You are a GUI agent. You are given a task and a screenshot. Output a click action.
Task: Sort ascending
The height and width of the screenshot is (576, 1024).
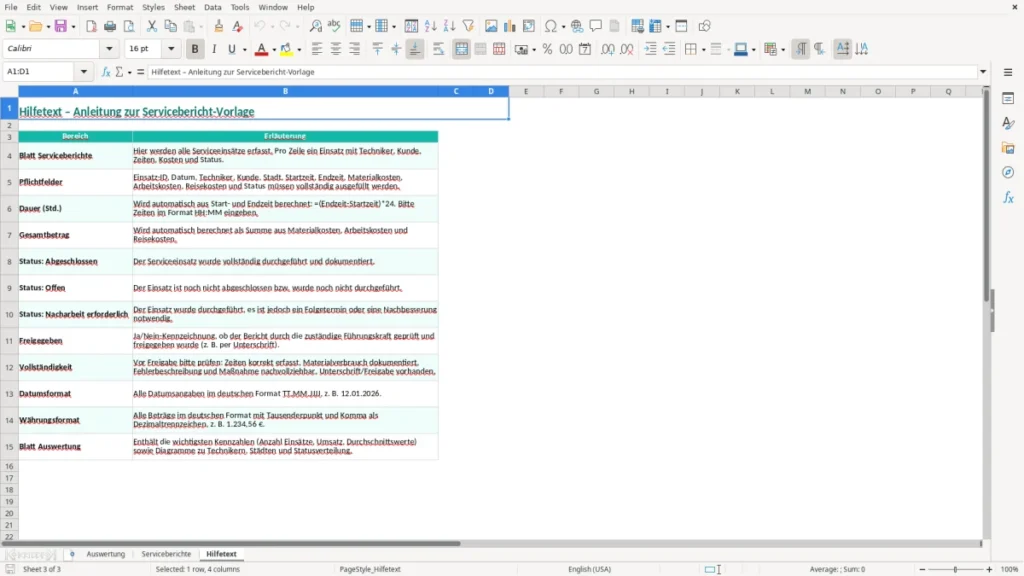(430, 26)
